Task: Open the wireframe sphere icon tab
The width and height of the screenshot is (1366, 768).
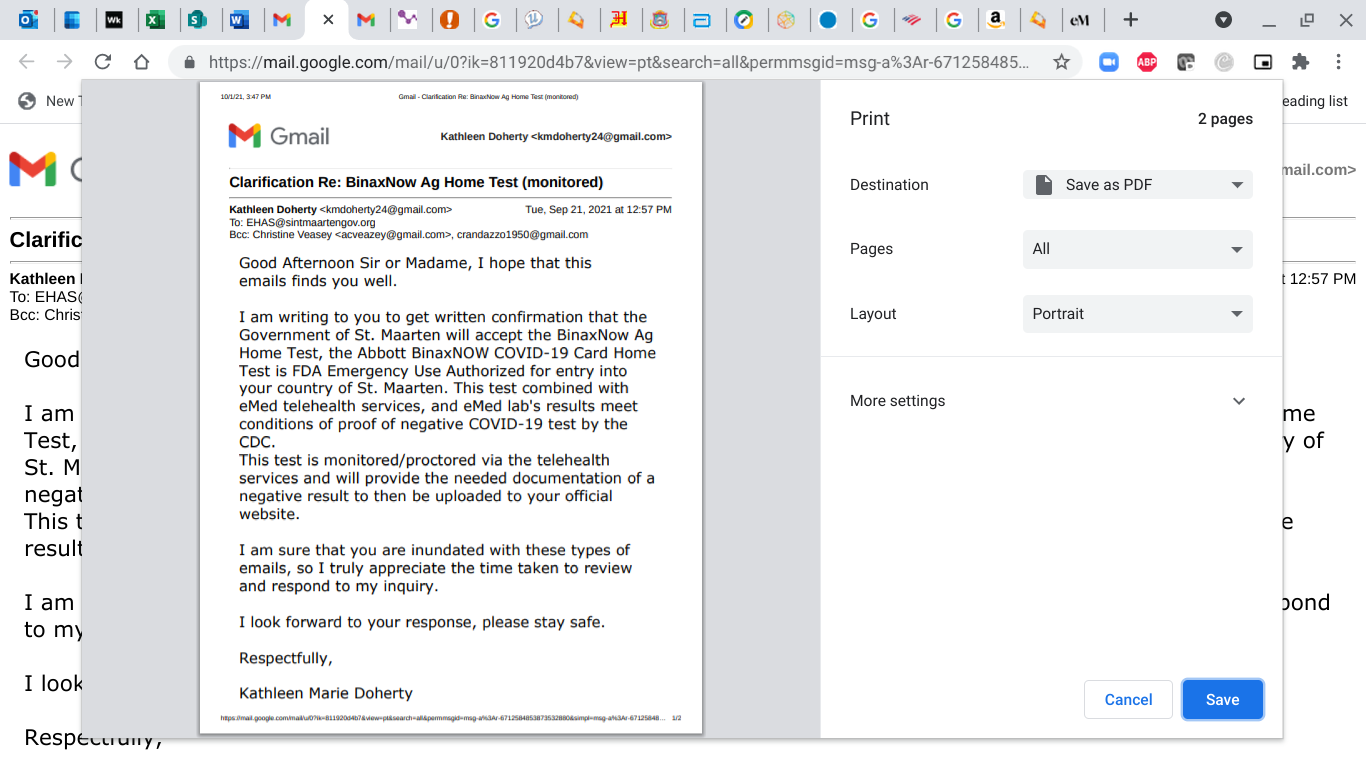Action: click(x=785, y=19)
